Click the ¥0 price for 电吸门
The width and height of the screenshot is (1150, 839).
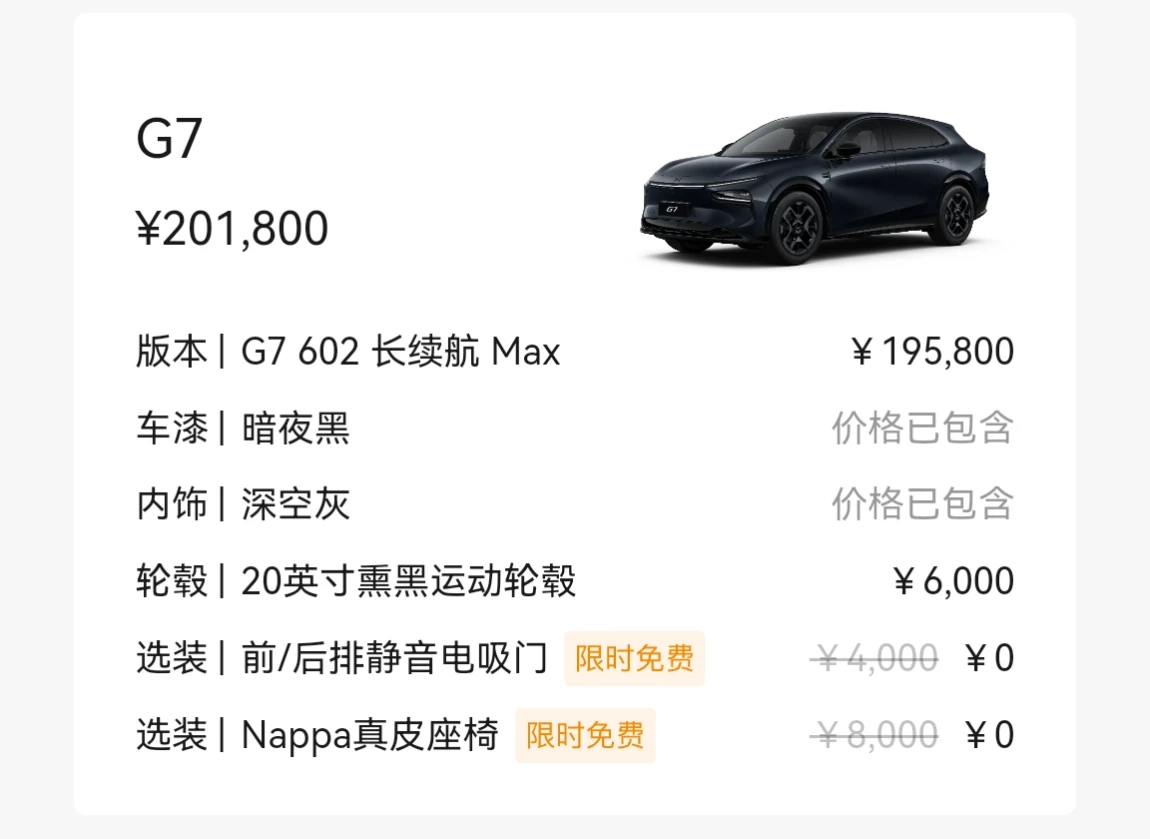pyautogui.click(x=990, y=658)
